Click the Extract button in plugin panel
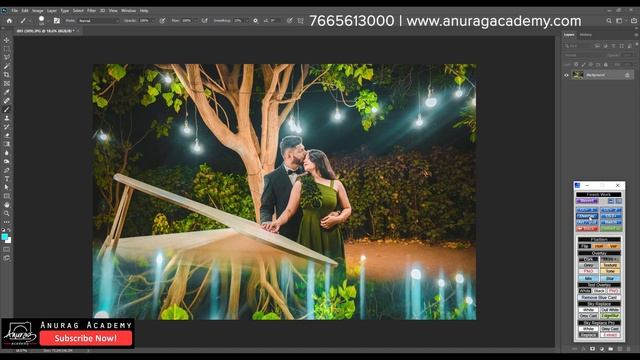640x360 pixels. (610, 335)
